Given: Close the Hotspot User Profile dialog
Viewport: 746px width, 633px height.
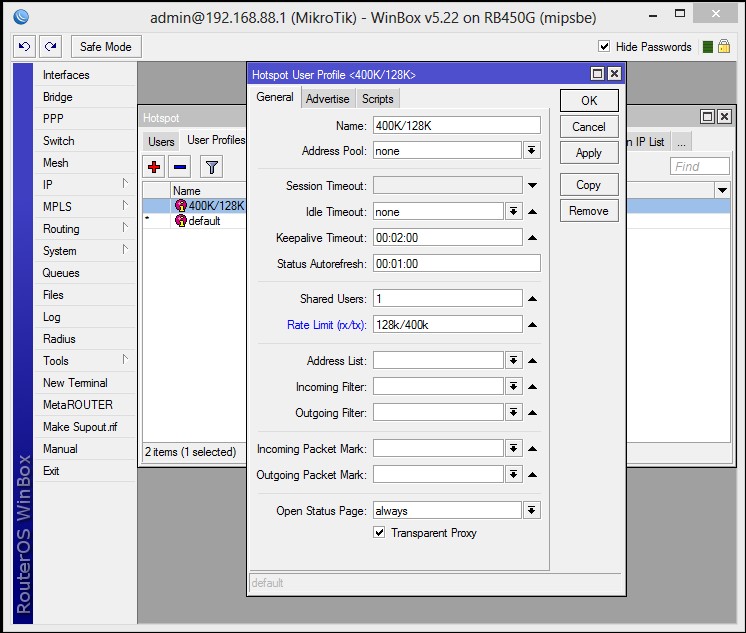Looking at the screenshot, I should pos(614,74).
